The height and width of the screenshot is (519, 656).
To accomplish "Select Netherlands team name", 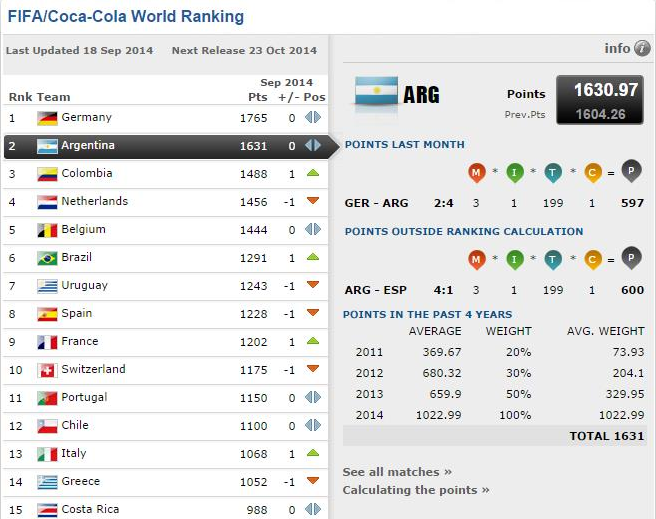I will pyautogui.click(x=95, y=201).
